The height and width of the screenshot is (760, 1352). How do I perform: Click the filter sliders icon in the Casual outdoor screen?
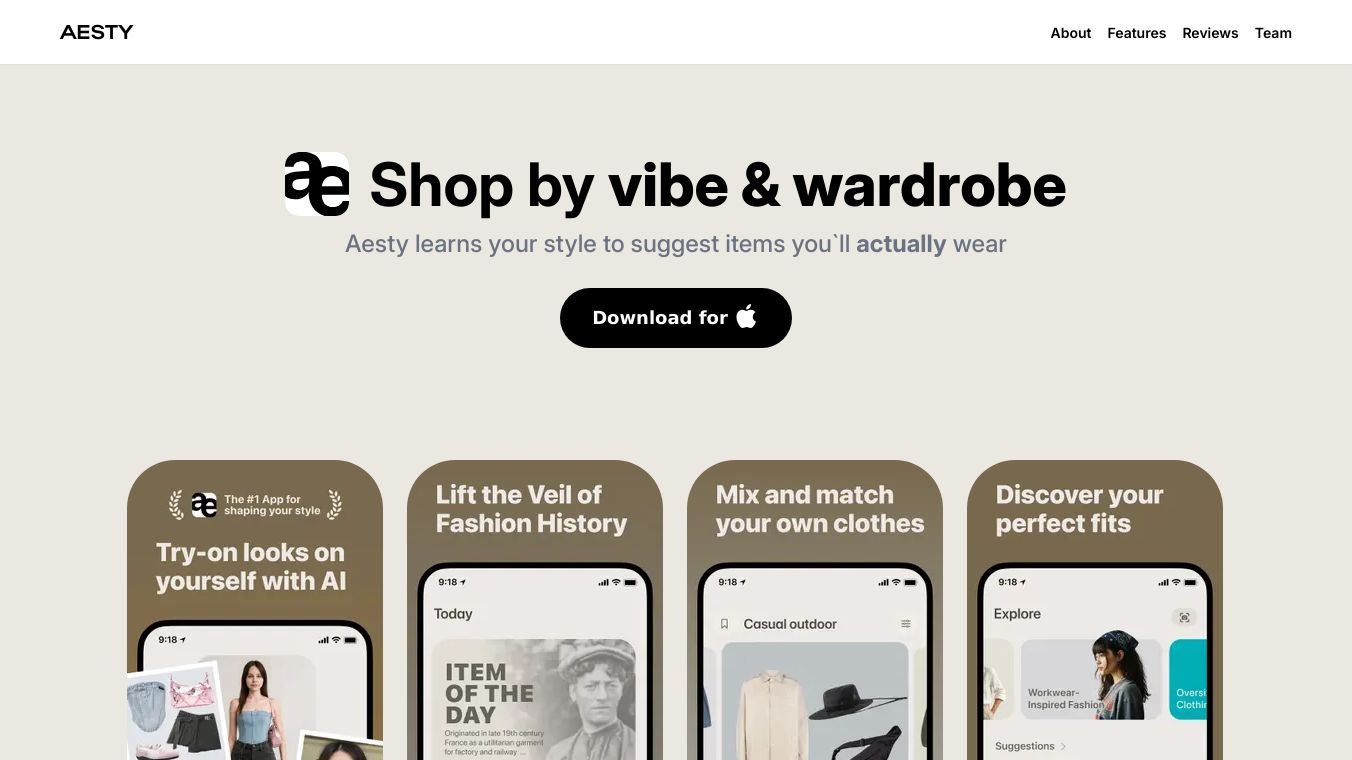pos(906,624)
